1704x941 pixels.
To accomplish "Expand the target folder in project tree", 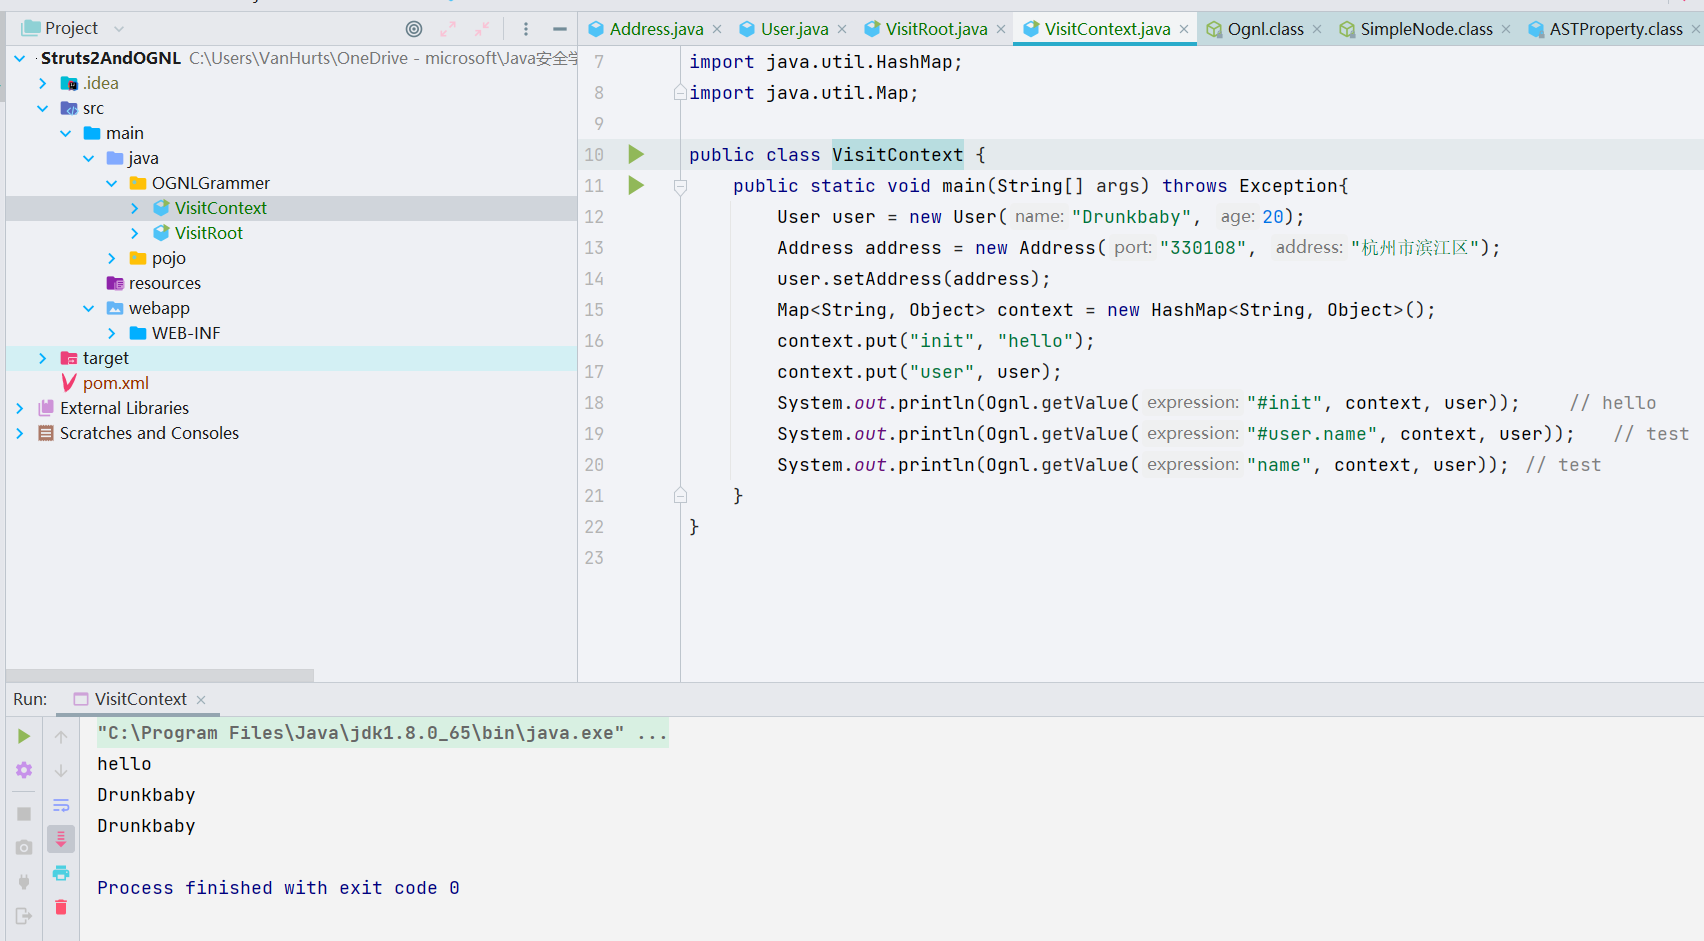I will (42, 358).
